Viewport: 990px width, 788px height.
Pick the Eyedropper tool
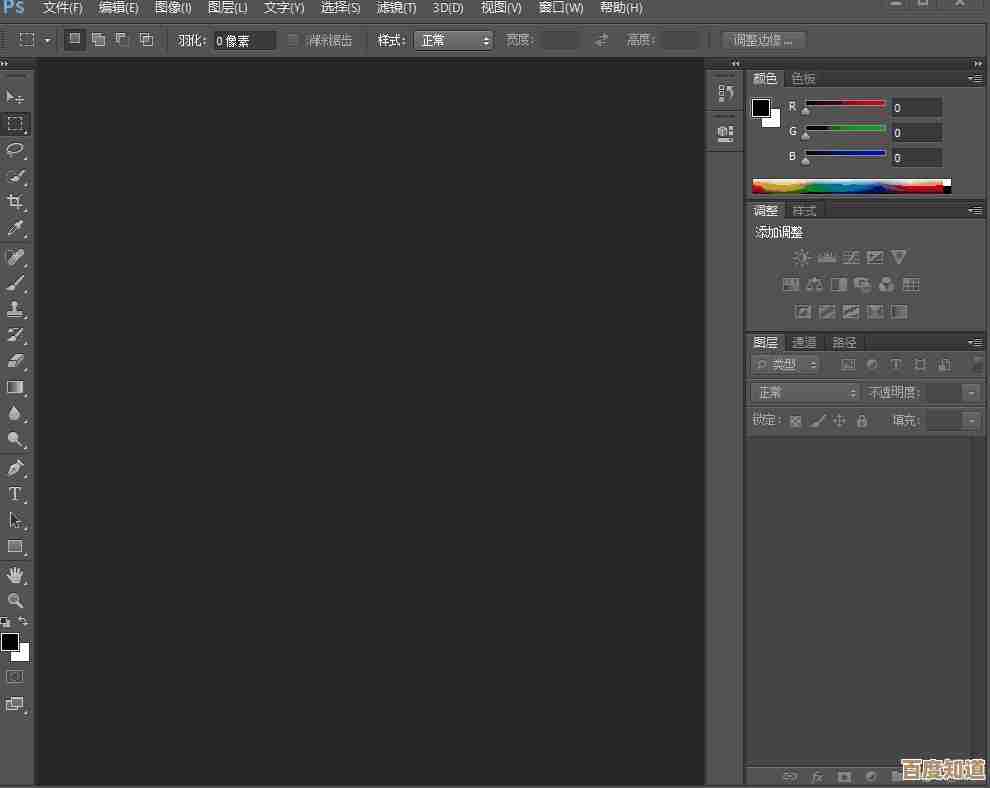(x=15, y=229)
